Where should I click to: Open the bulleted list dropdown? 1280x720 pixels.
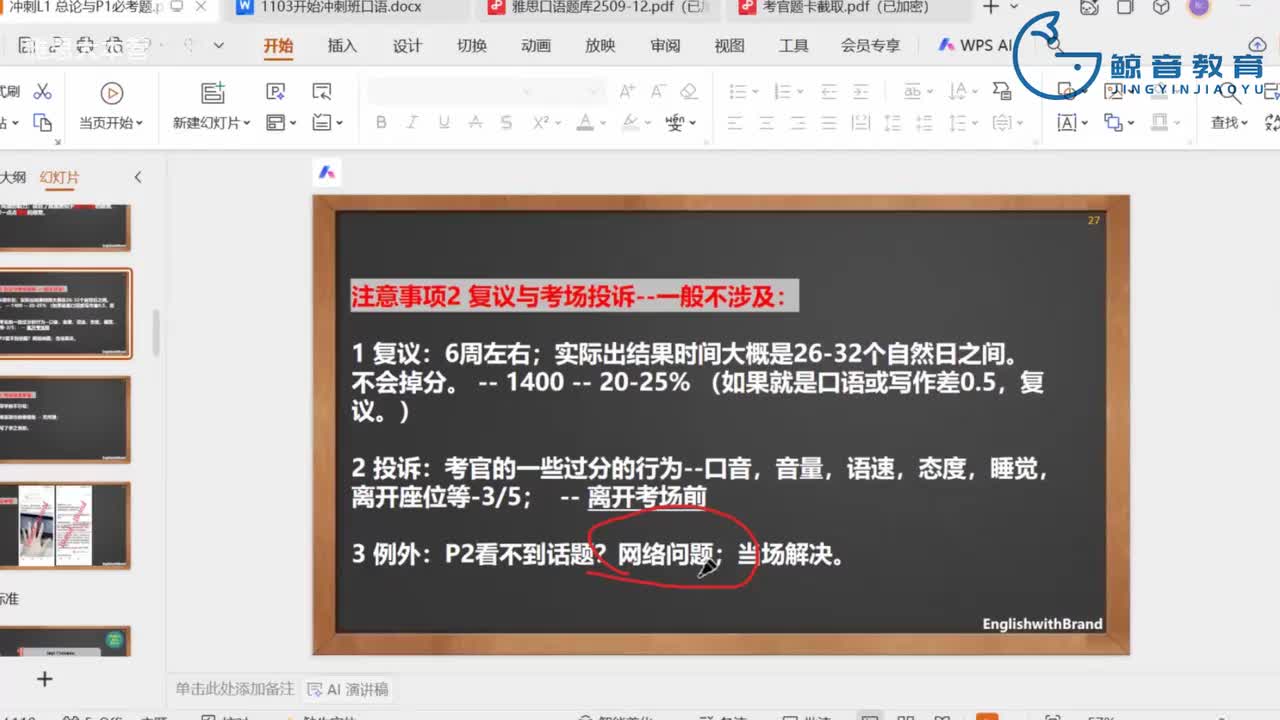(x=756, y=92)
